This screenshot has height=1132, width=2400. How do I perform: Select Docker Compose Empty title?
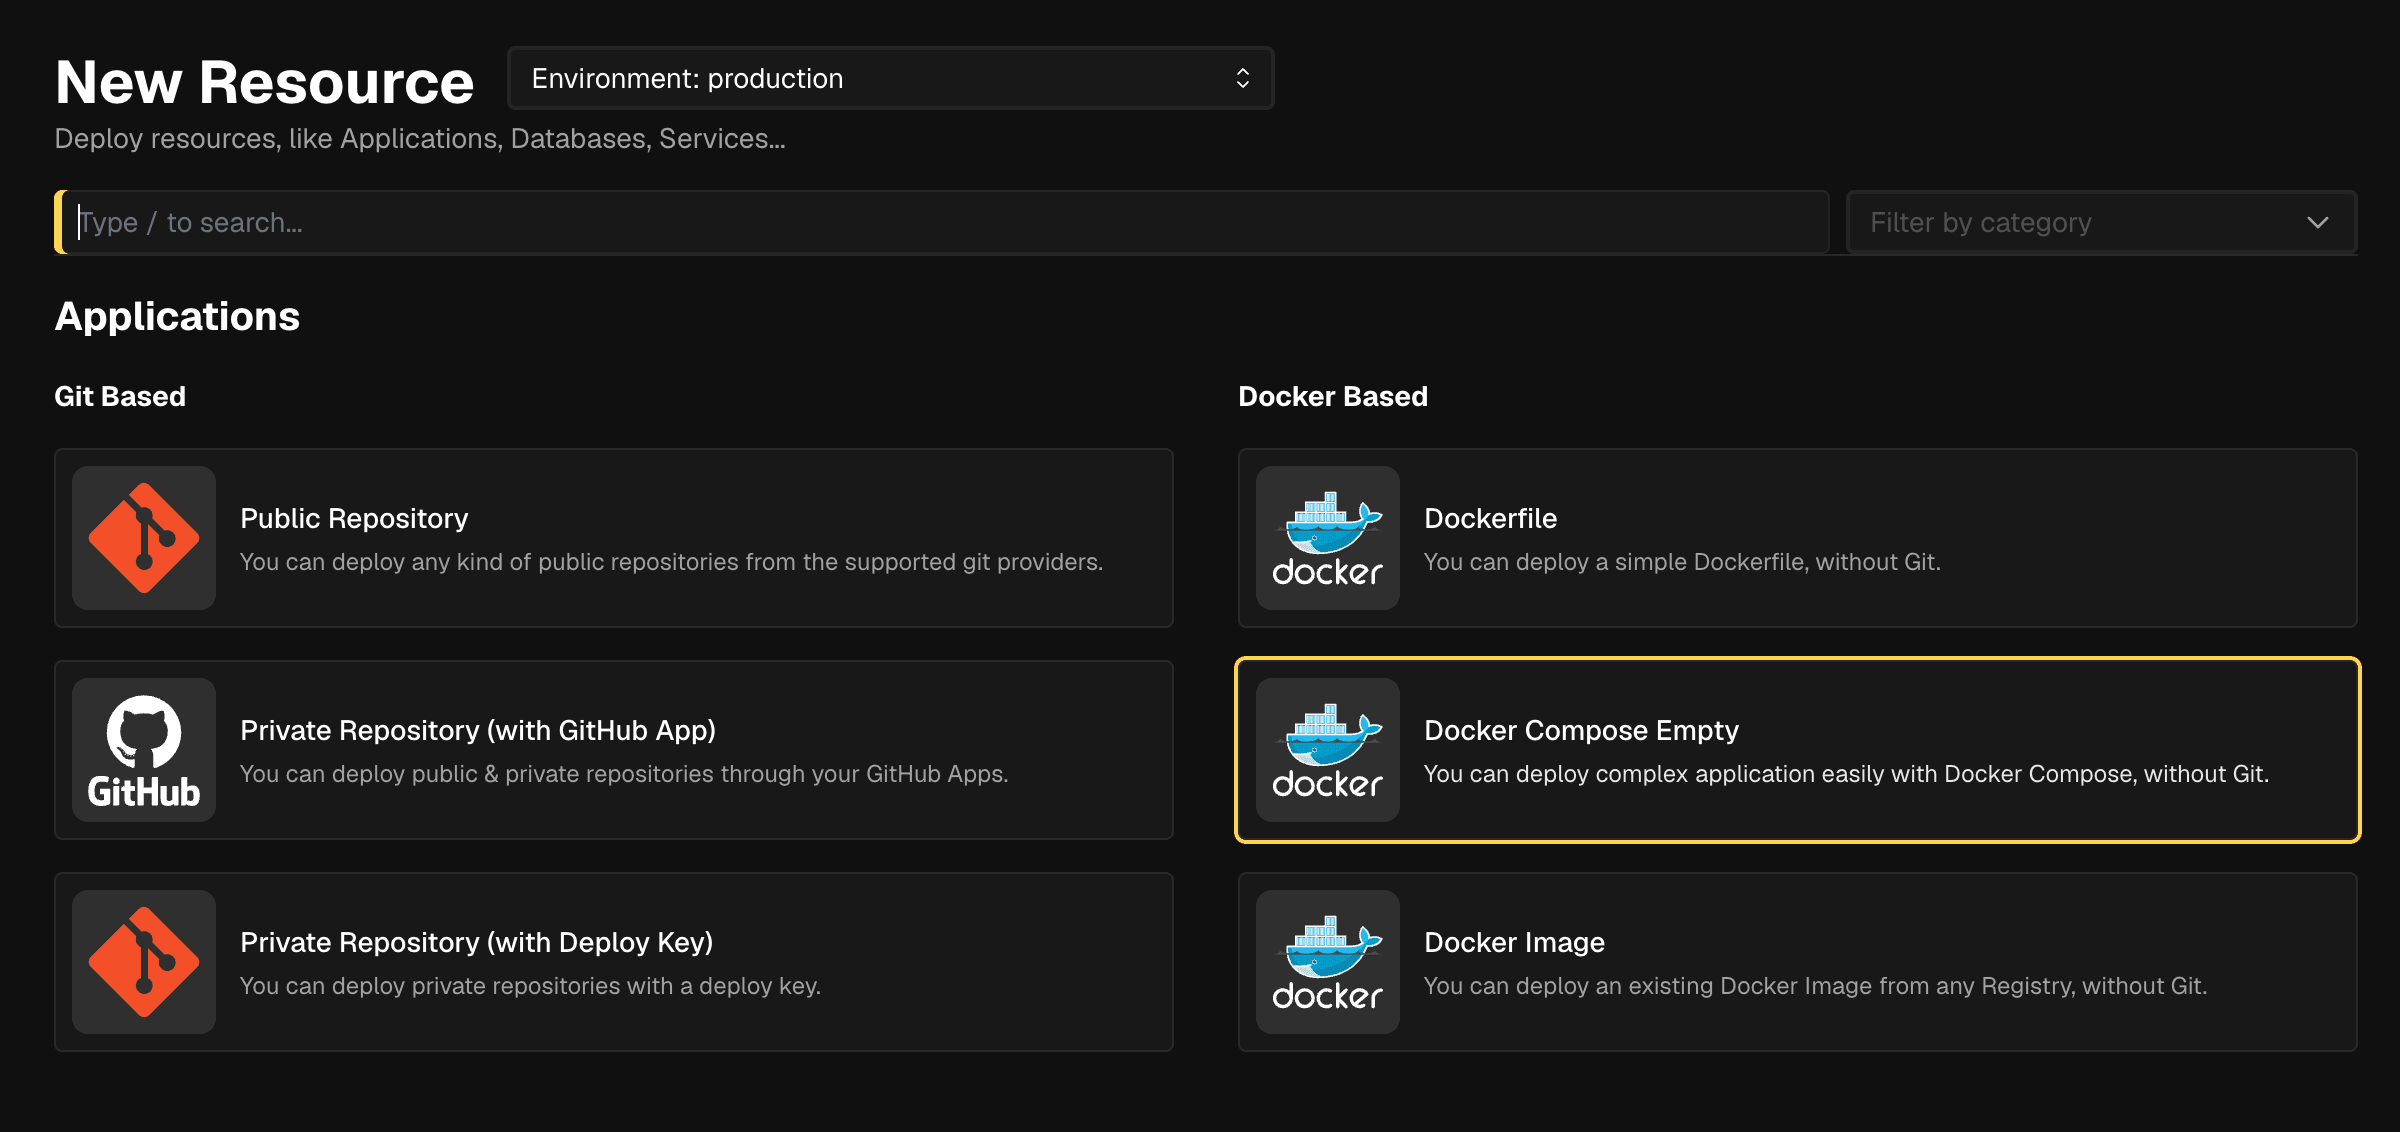[x=1581, y=730]
